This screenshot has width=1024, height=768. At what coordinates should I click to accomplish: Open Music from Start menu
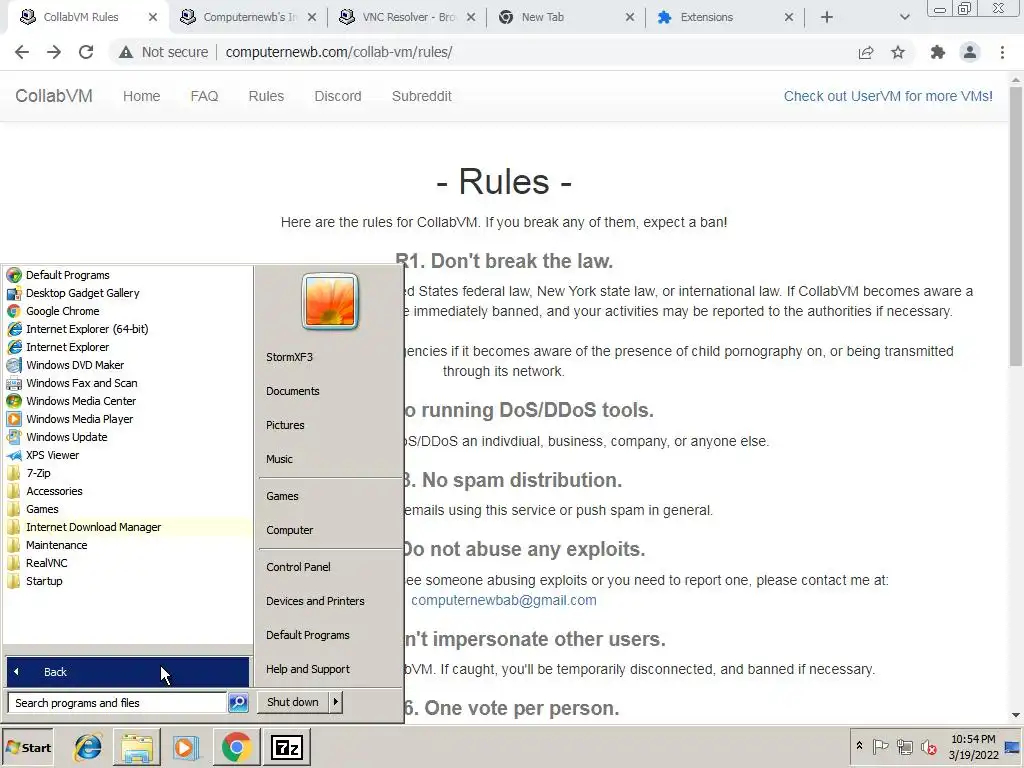click(x=280, y=459)
